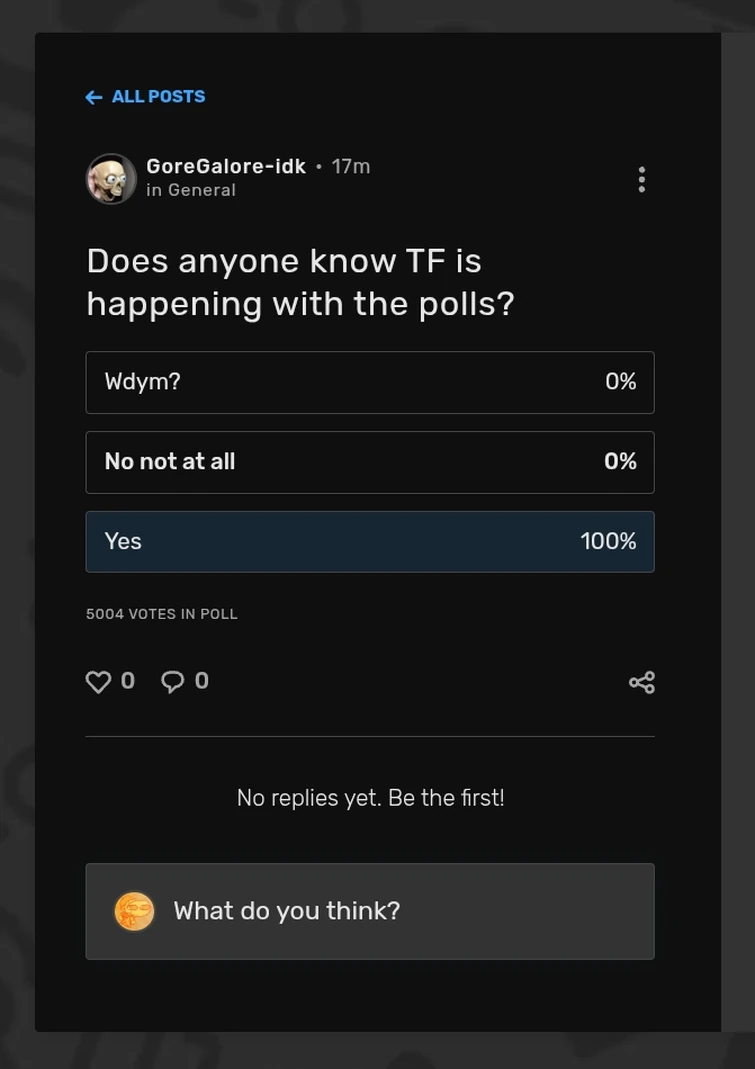This screenshot has width=755, height=1069.
Task: Vote for the No not at all option
Action: point(370,461)
